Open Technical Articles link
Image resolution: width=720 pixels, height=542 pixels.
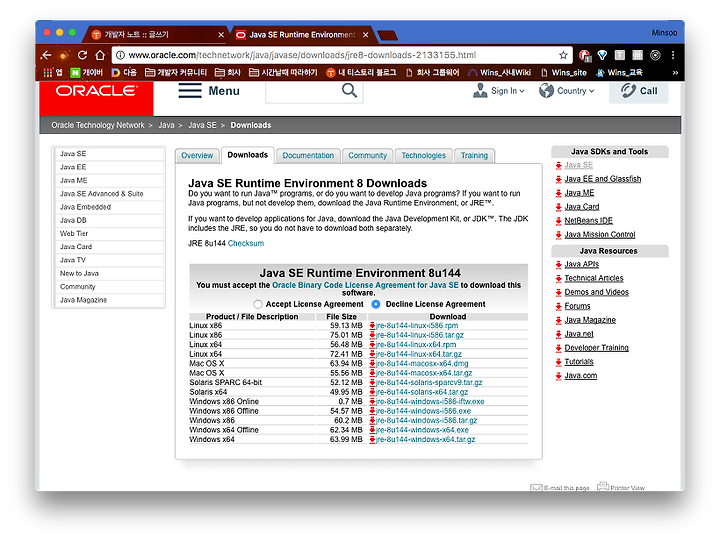click(594, 278)
